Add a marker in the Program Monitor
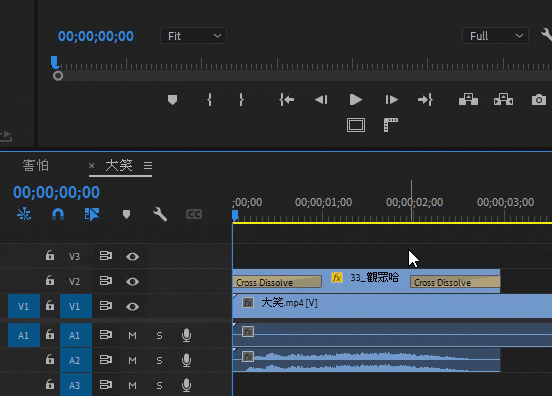Viewport: 552px width, 396px height. point(172,100)
